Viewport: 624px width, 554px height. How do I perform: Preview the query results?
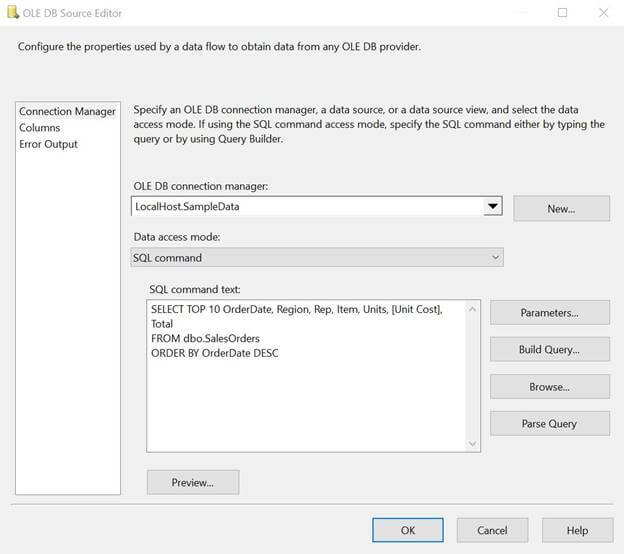pyautogui.click(x=193, y=482)
